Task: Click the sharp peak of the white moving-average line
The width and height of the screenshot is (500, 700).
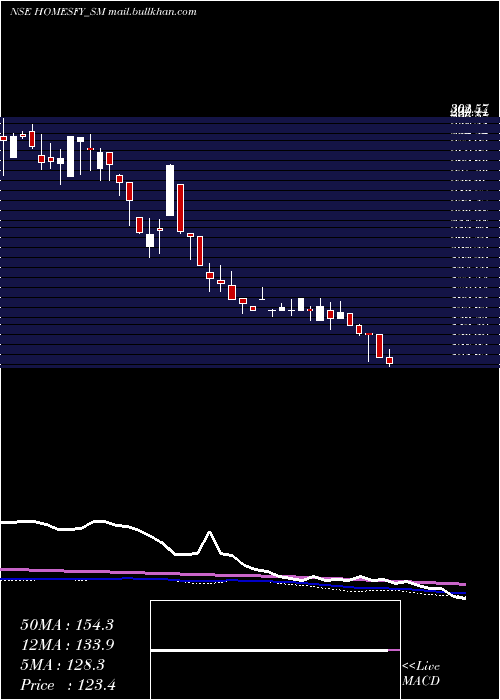Action: [x=209, y=532]
